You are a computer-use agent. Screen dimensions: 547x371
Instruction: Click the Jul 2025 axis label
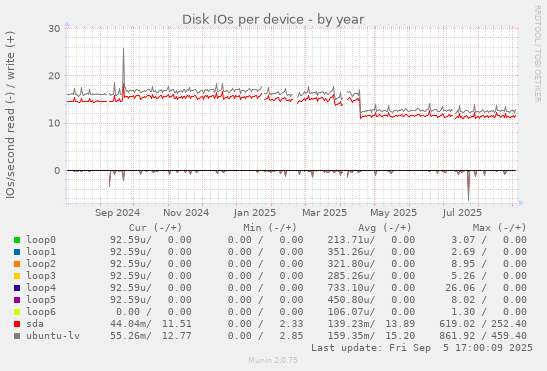462,213
